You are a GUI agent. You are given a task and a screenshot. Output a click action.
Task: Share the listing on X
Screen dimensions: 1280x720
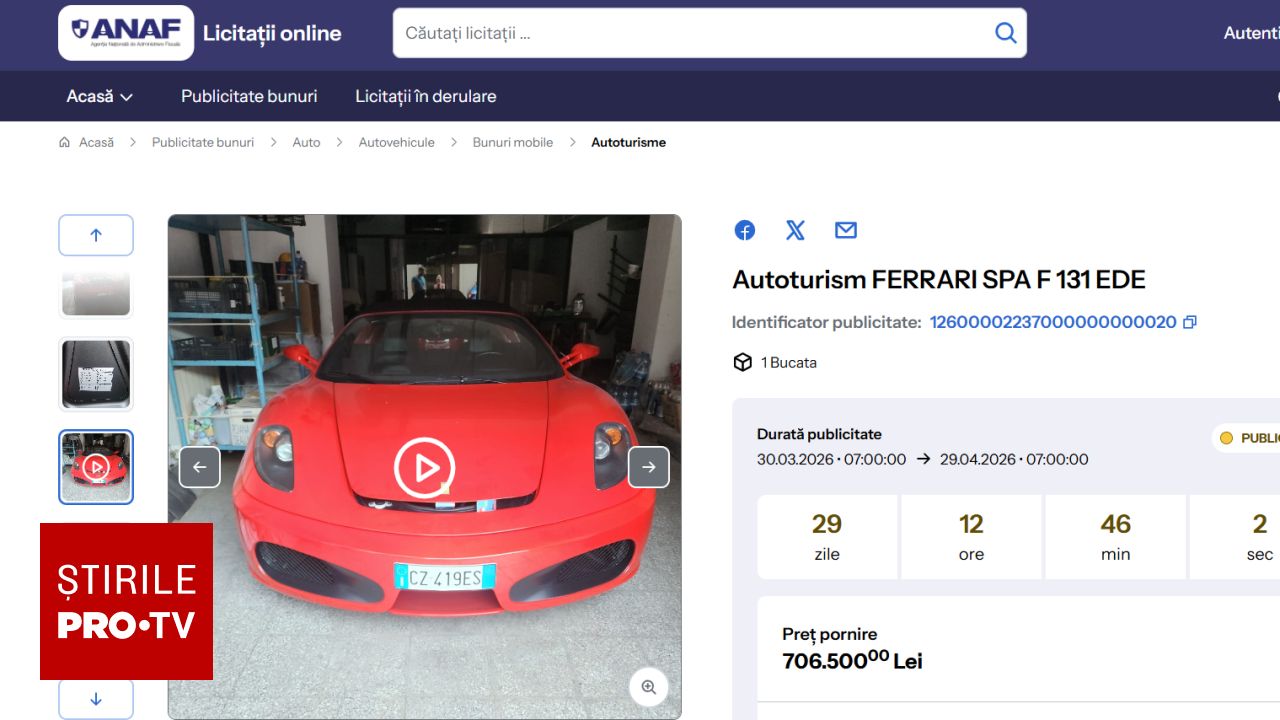[x=795, y=230]
